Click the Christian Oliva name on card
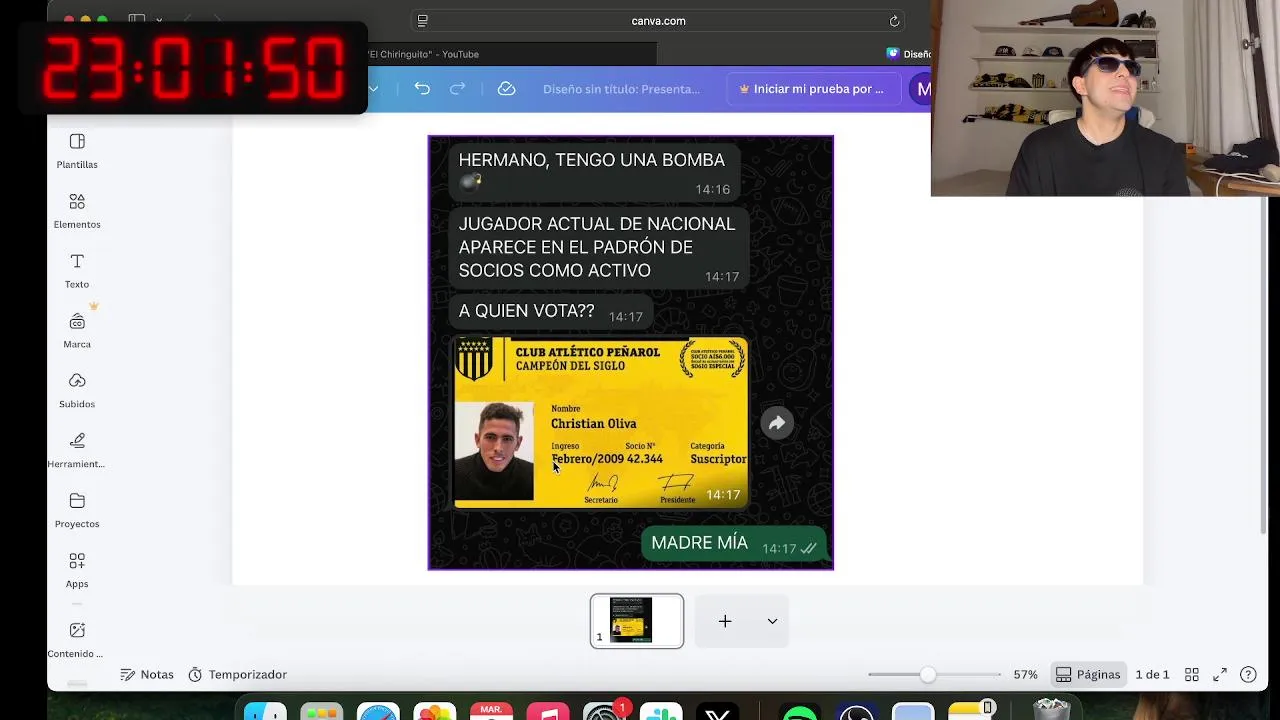Viewport: 1280px width, 720px height. (593, 424)
